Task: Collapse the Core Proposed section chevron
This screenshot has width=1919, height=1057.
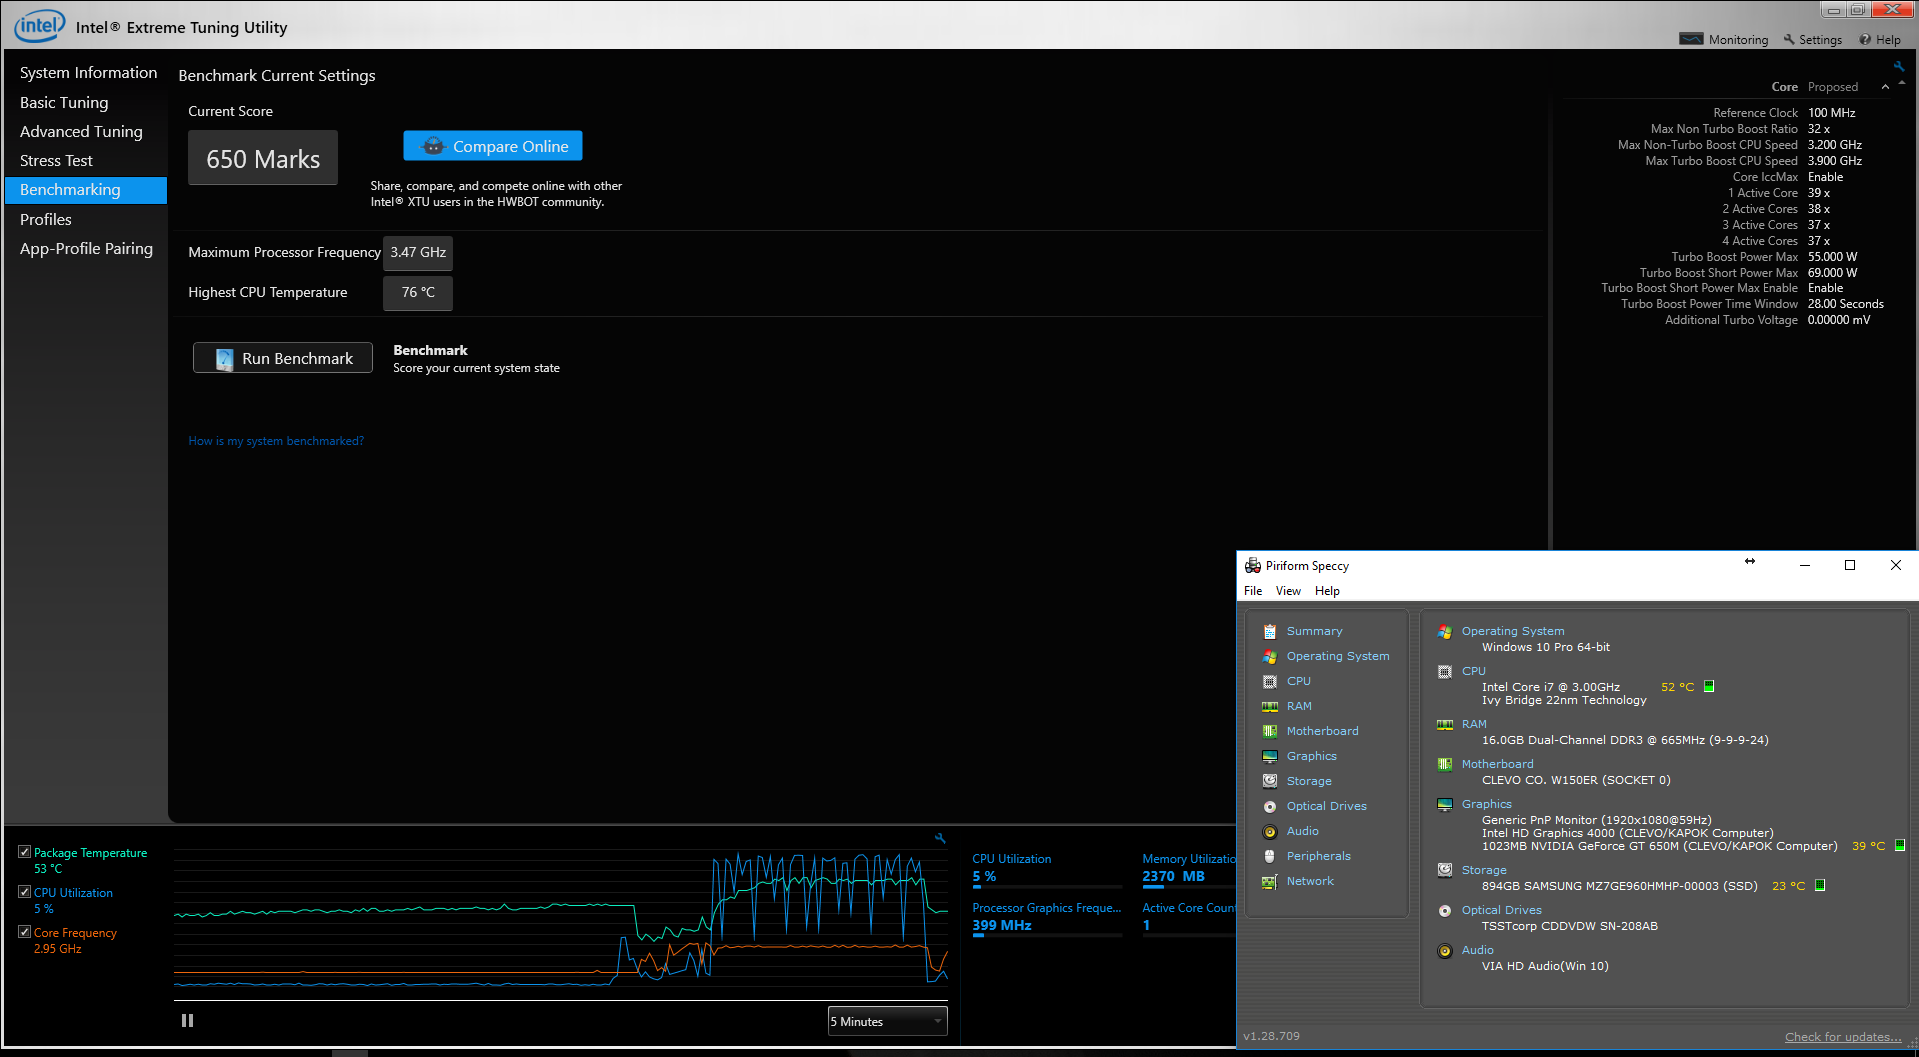Action: (1885, 87)
